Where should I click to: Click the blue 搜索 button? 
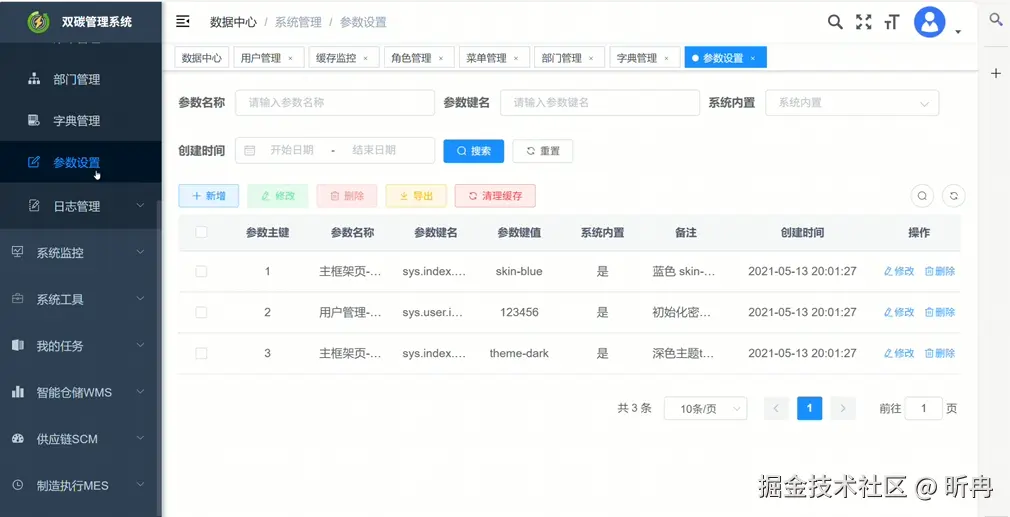pyautogui.click(x=473, y=151)
